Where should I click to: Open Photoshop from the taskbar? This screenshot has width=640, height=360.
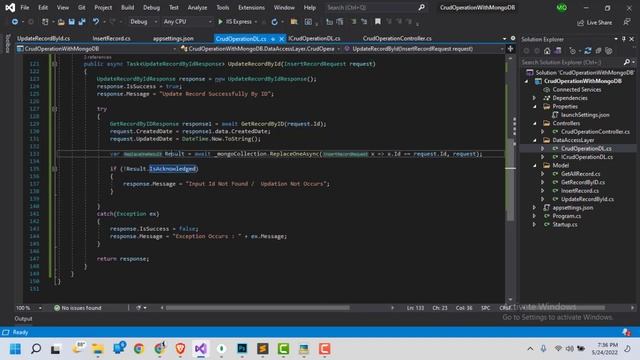click(242, 349)
